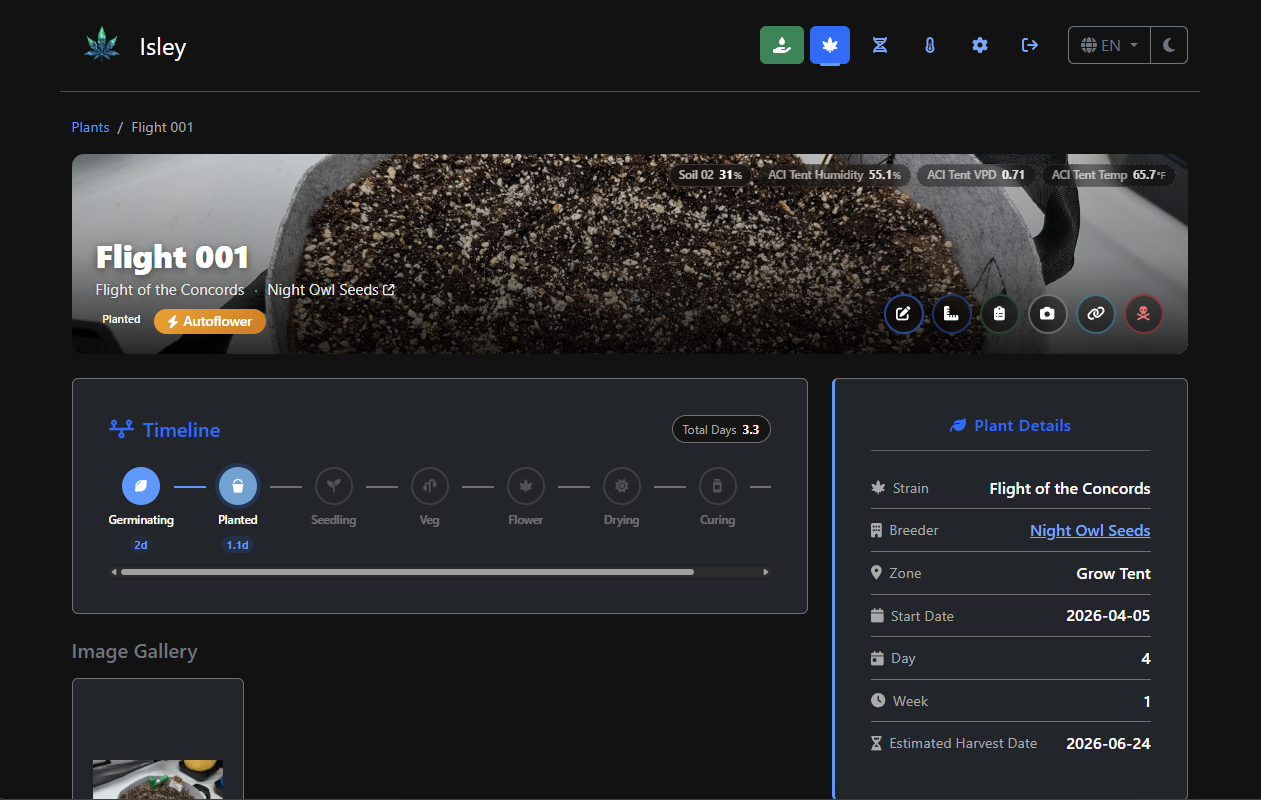Click the ruler measurement button
This screenshot has width=1261, height=800.
(951, 314)
